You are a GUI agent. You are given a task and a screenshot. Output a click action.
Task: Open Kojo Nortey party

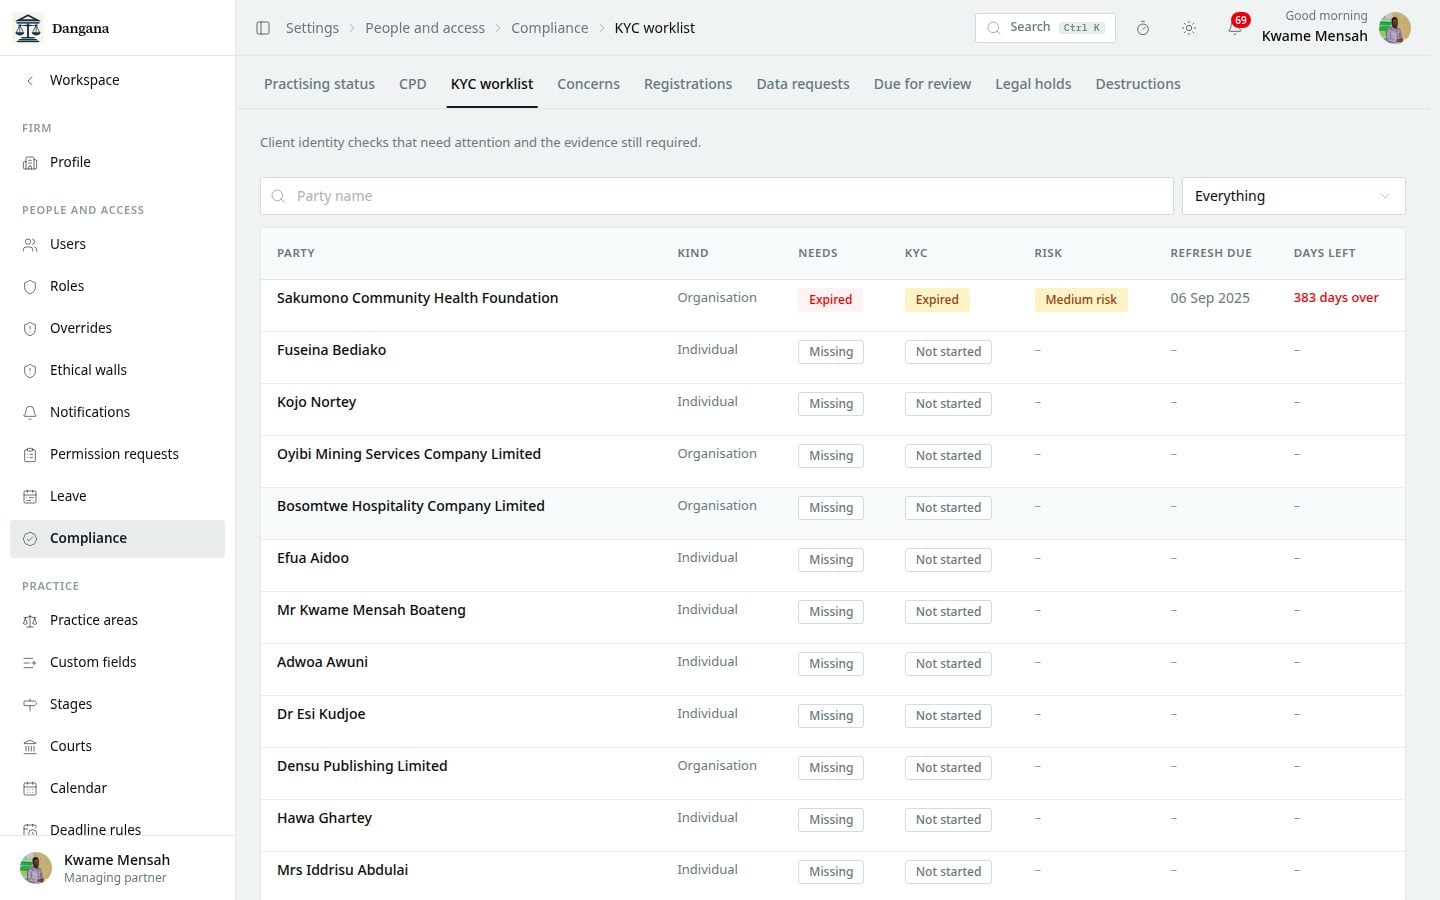316,402
